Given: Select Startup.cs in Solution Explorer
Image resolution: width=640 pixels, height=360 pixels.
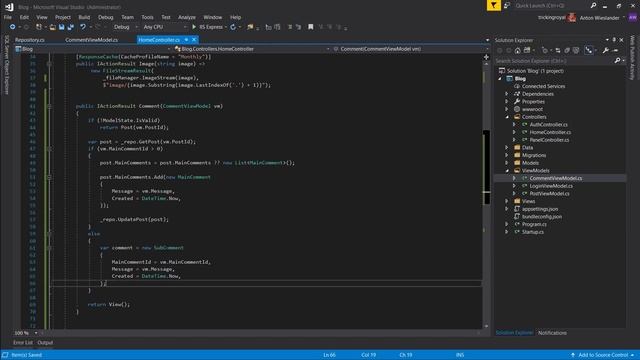Looking at the screenshot, I should (533, 232).
